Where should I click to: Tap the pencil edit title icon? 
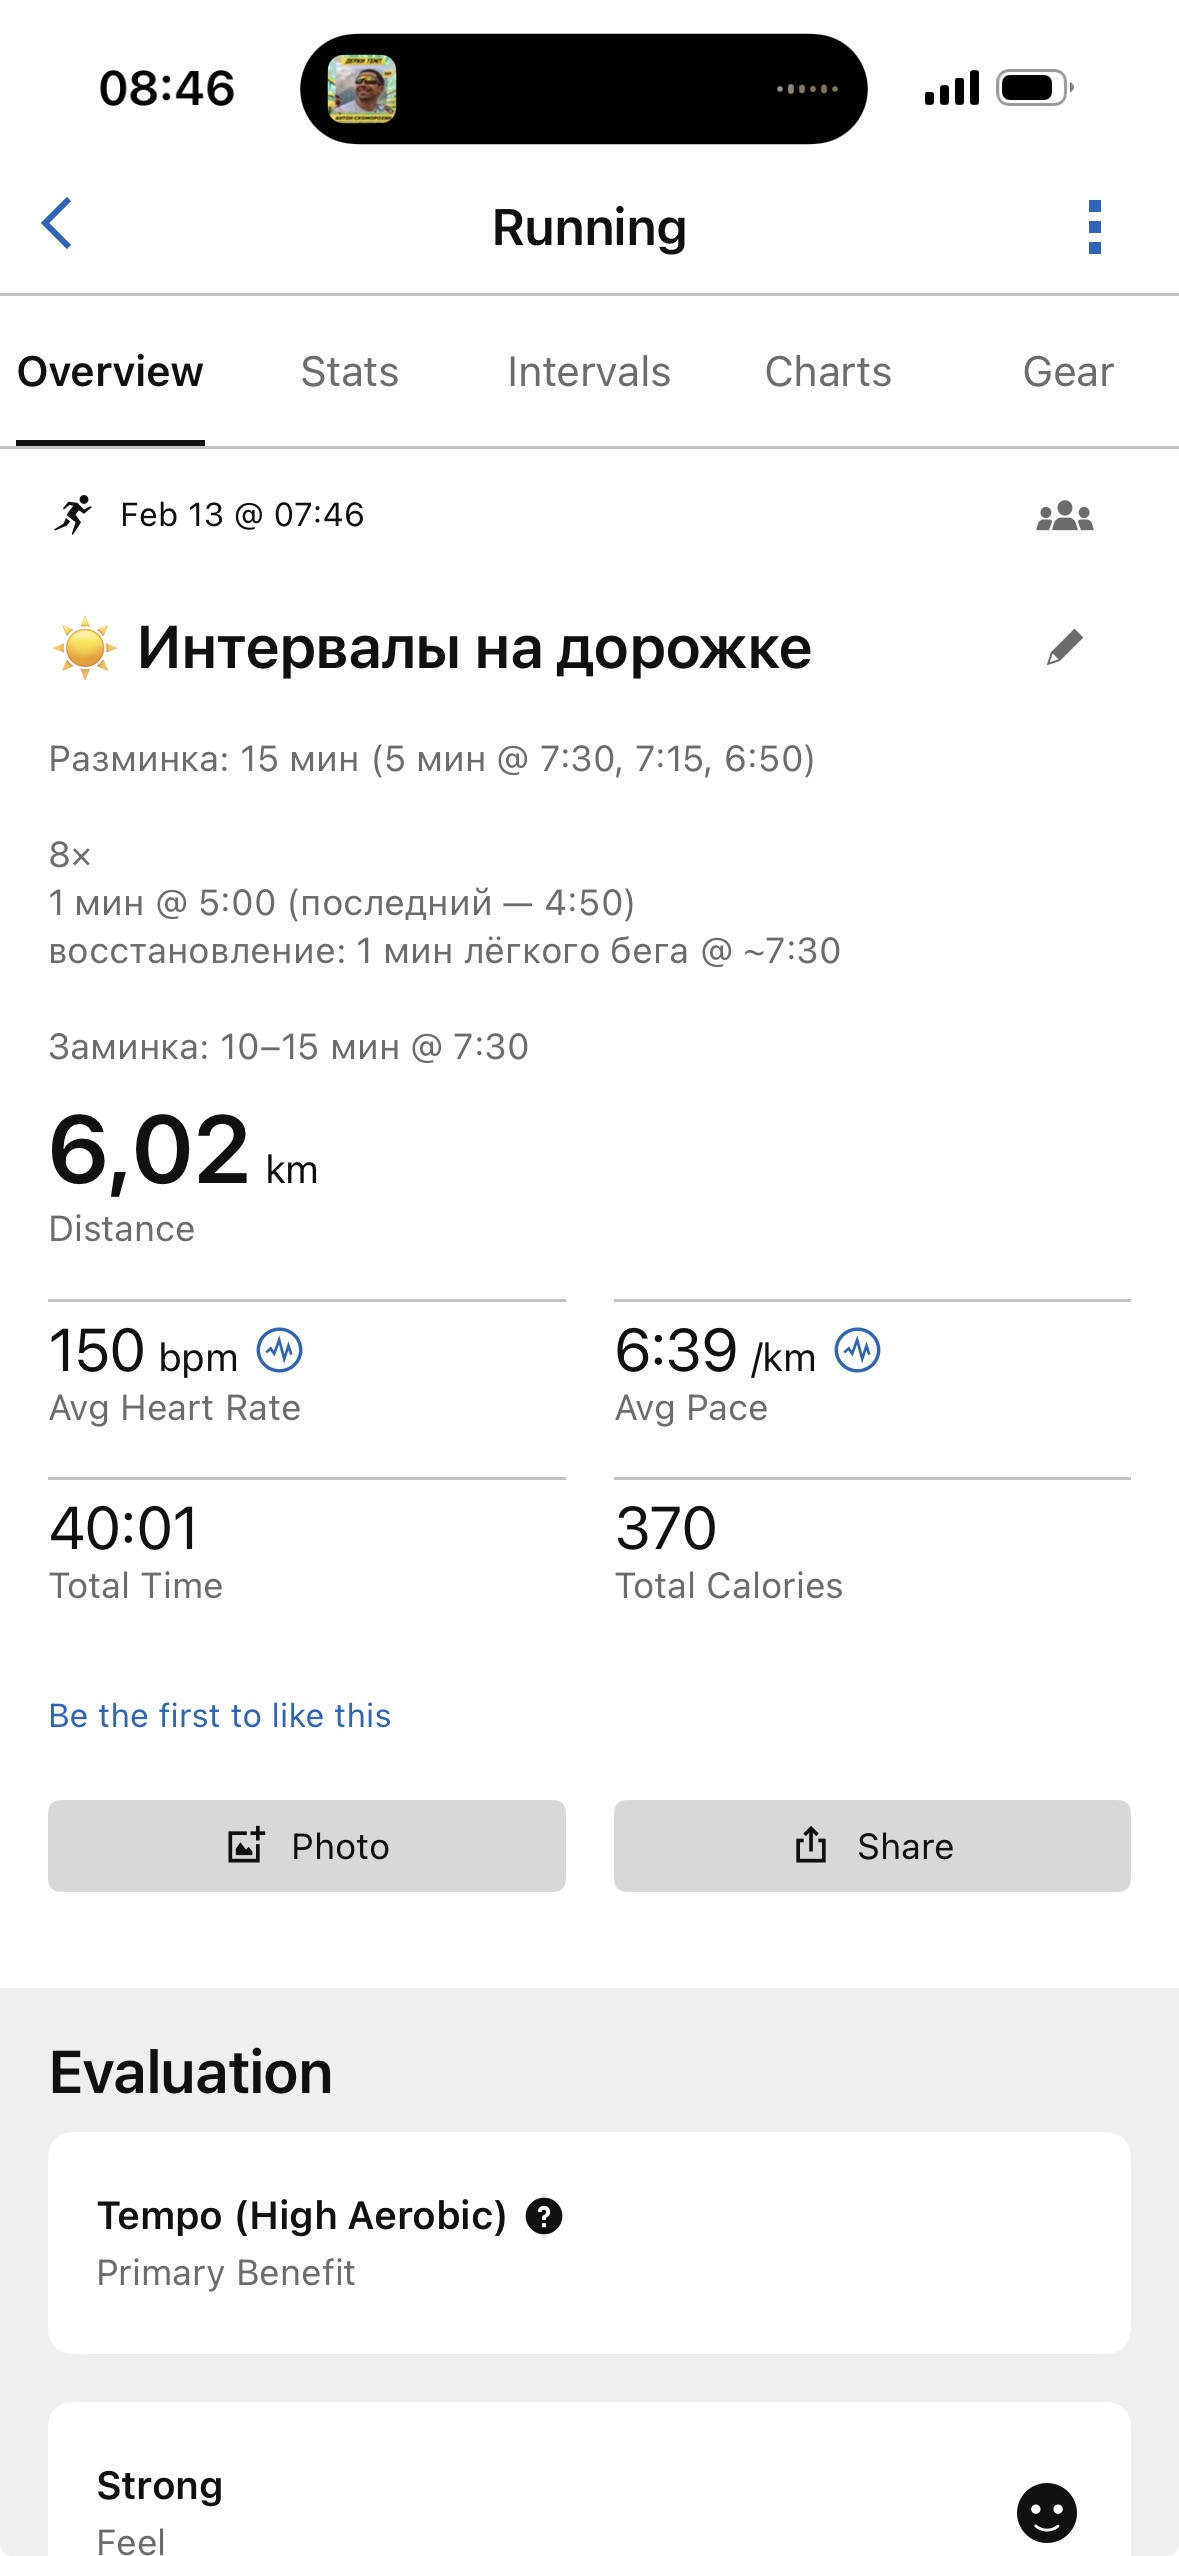coord(1065,647)
